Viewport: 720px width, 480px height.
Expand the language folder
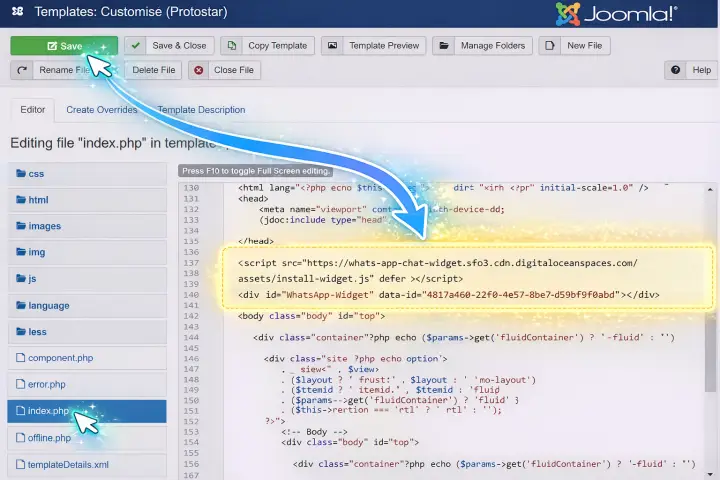48,306
